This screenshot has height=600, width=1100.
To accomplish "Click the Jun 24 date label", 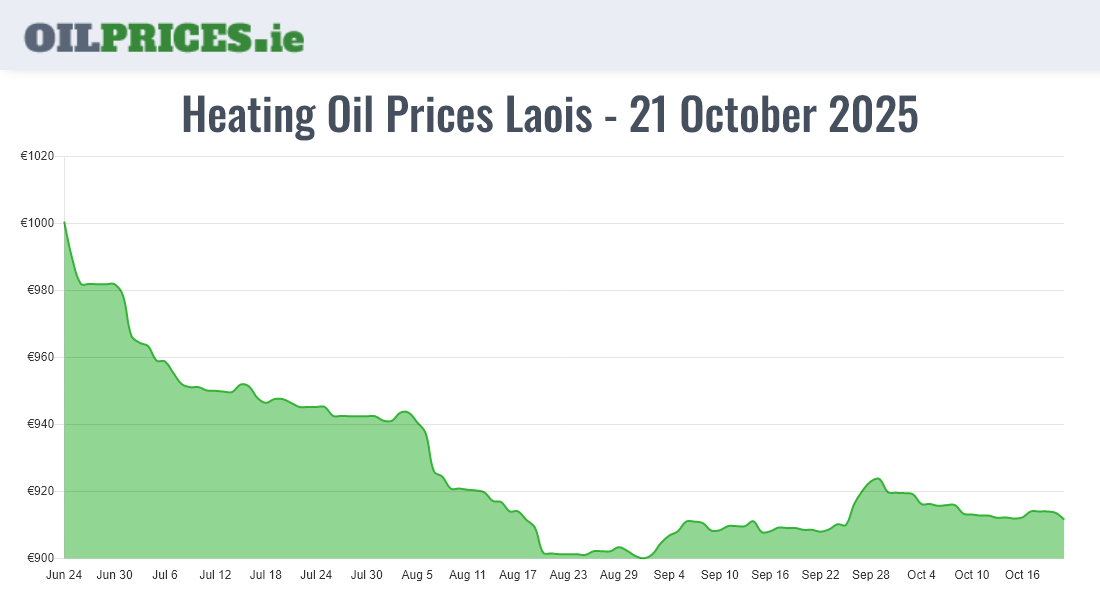I will (x=64, y=575).
